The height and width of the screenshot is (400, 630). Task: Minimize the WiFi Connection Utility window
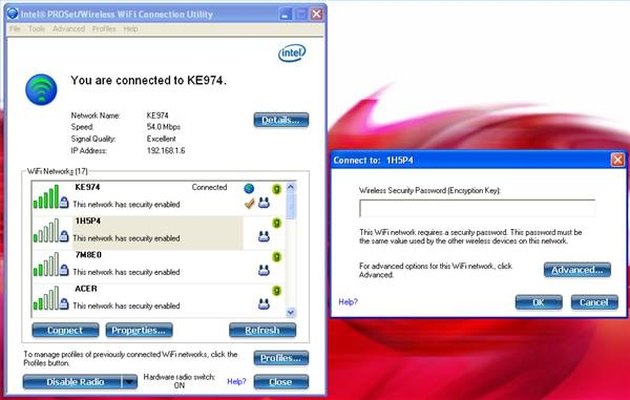(285, 14)
